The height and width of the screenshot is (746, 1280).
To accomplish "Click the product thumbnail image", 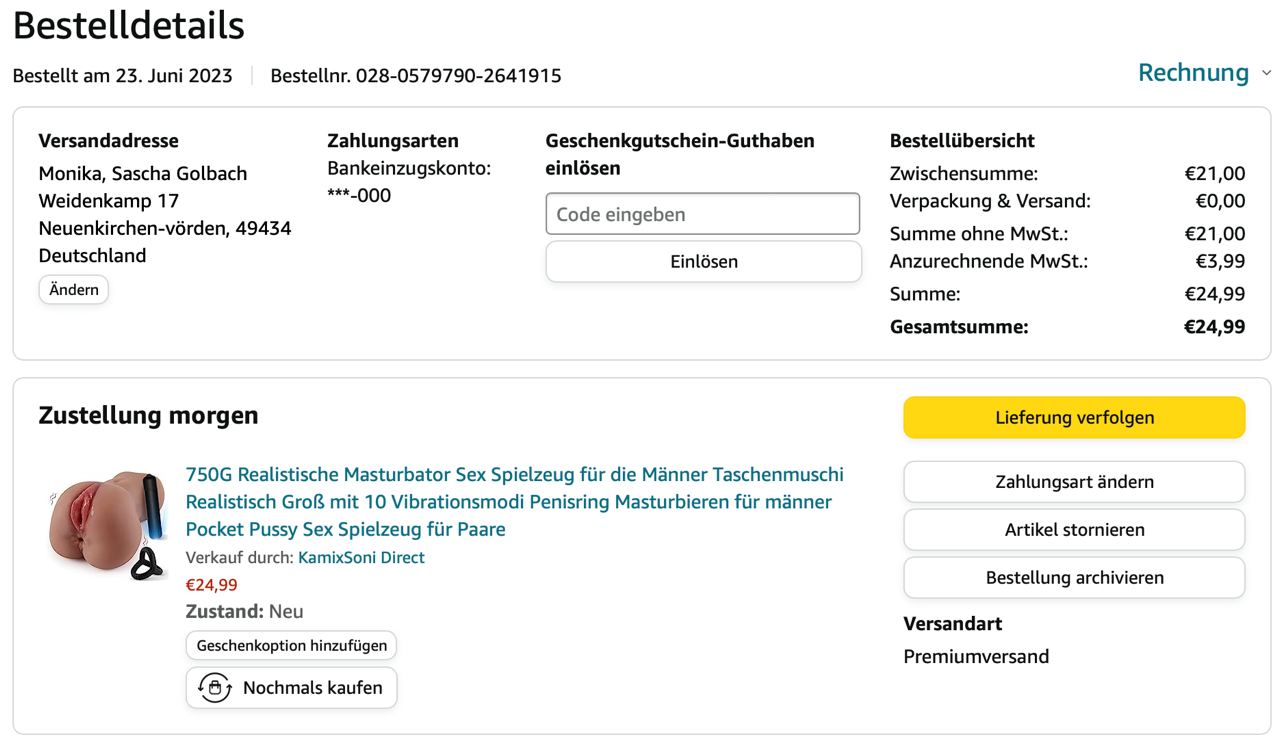I will pos(107,526).
